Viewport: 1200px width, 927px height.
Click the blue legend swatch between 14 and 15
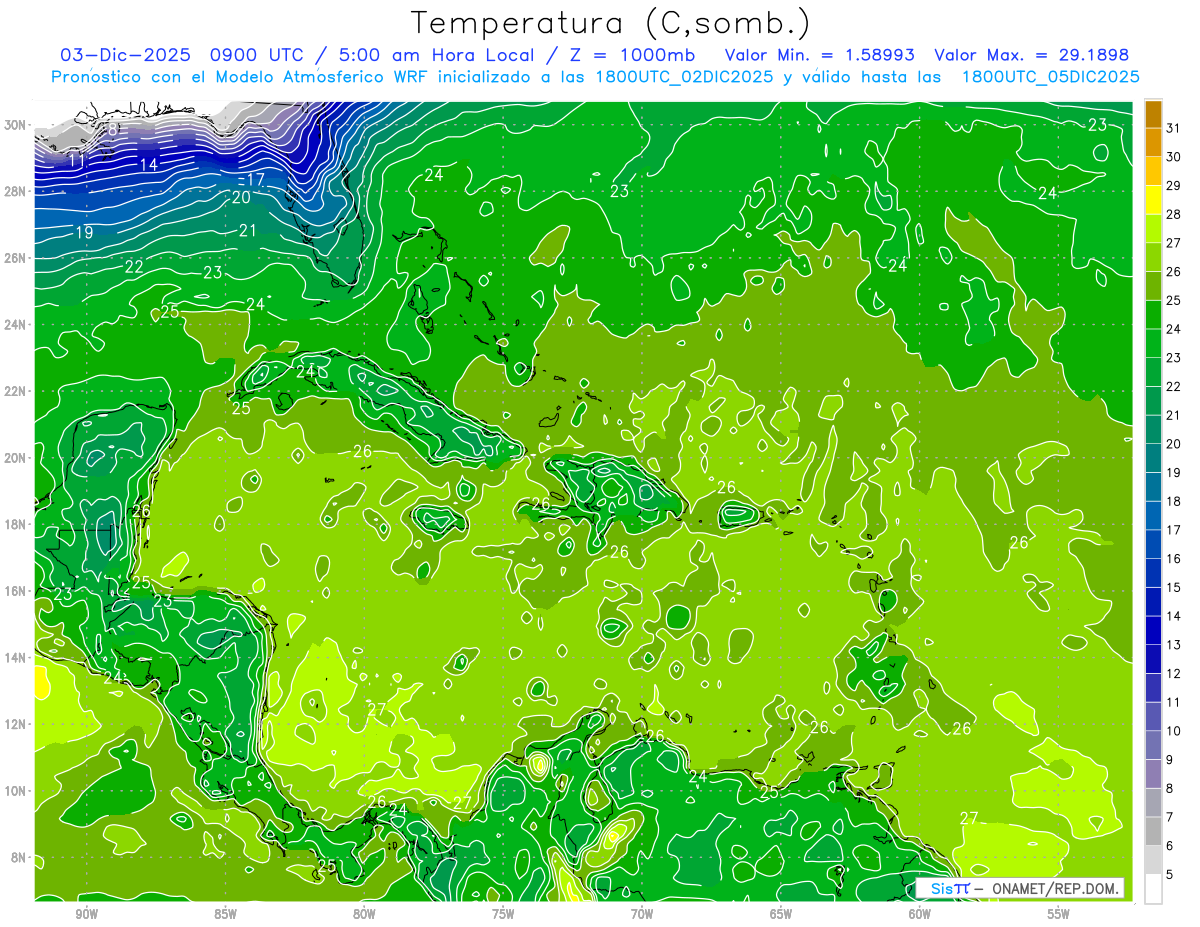(1153, 602)
